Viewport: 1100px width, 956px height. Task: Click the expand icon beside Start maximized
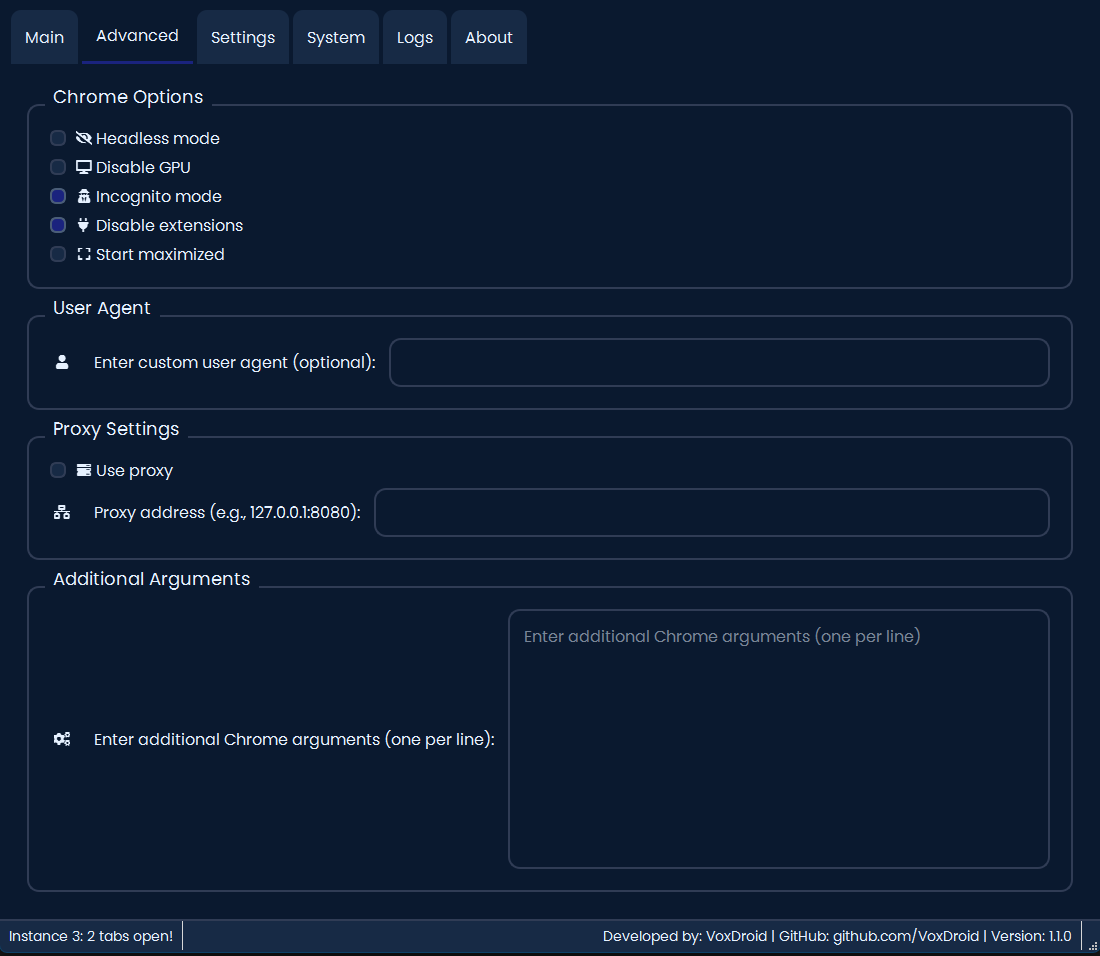[84, 254]
